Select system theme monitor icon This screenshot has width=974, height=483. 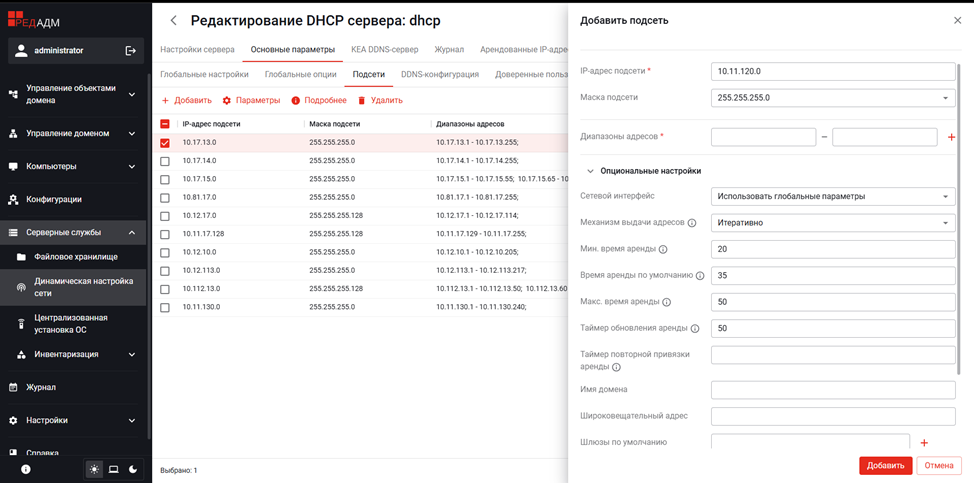(x=114, y=469)
